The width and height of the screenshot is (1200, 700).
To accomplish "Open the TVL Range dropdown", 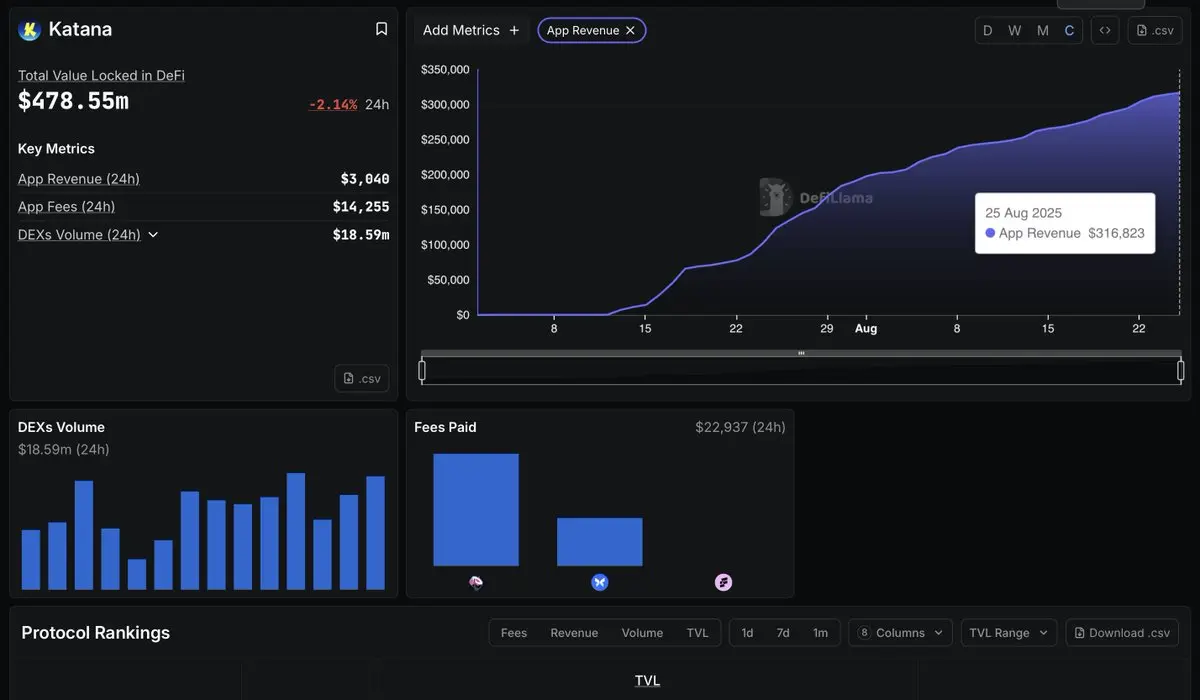I will pos(1009,633).
